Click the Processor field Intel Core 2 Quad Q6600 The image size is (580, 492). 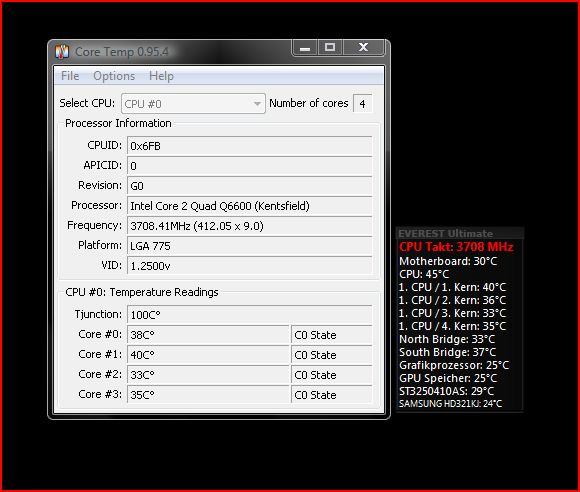pyautogui.click(x=250, y=206)
